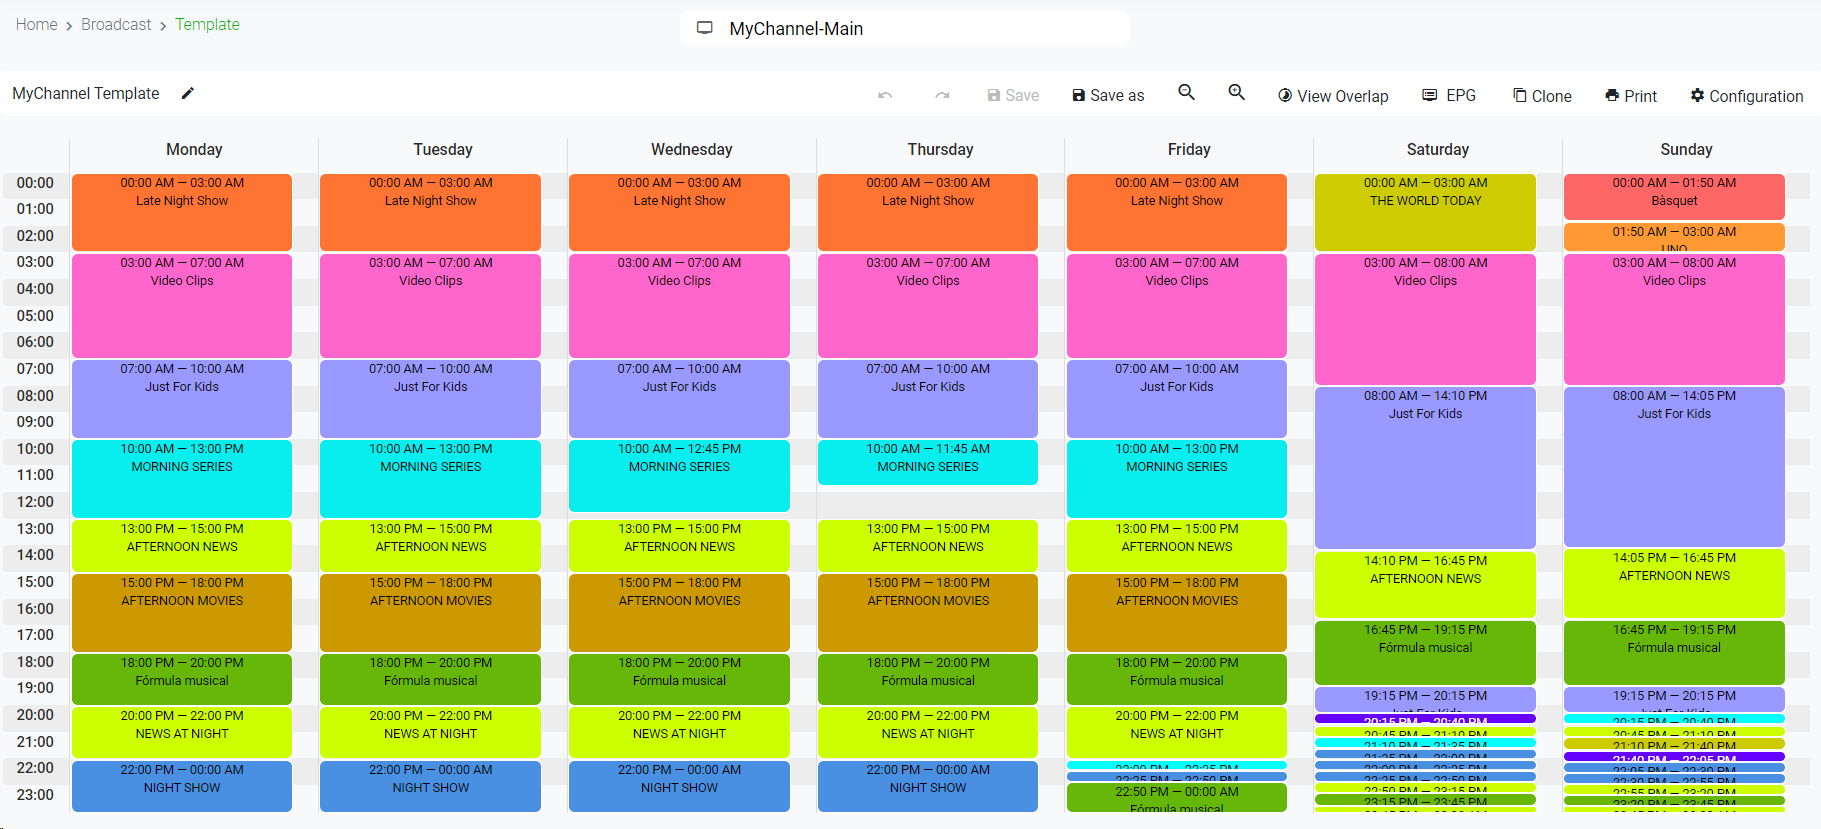Viewport: 1821px width, 829px height.
Task: Select Monday's Late Night Show block
Action: click(182, 213)
